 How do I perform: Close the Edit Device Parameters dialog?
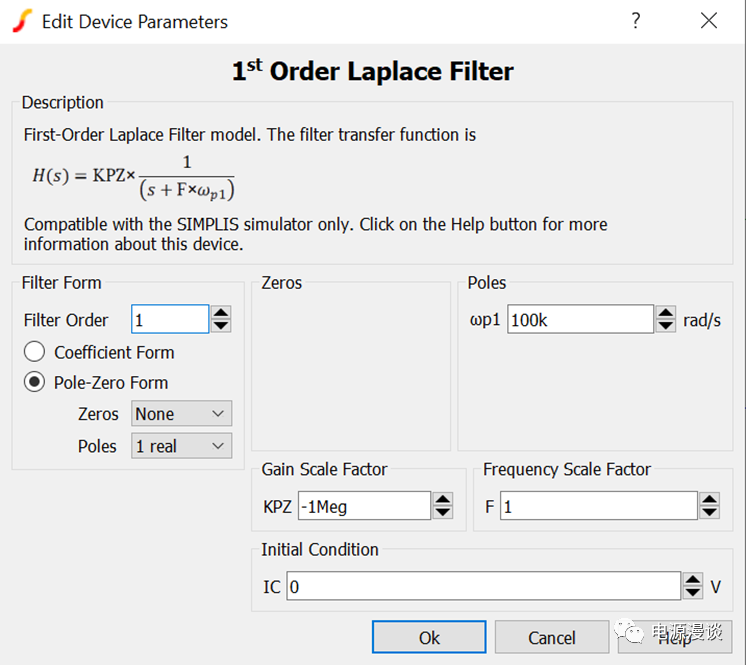[709, 21]
